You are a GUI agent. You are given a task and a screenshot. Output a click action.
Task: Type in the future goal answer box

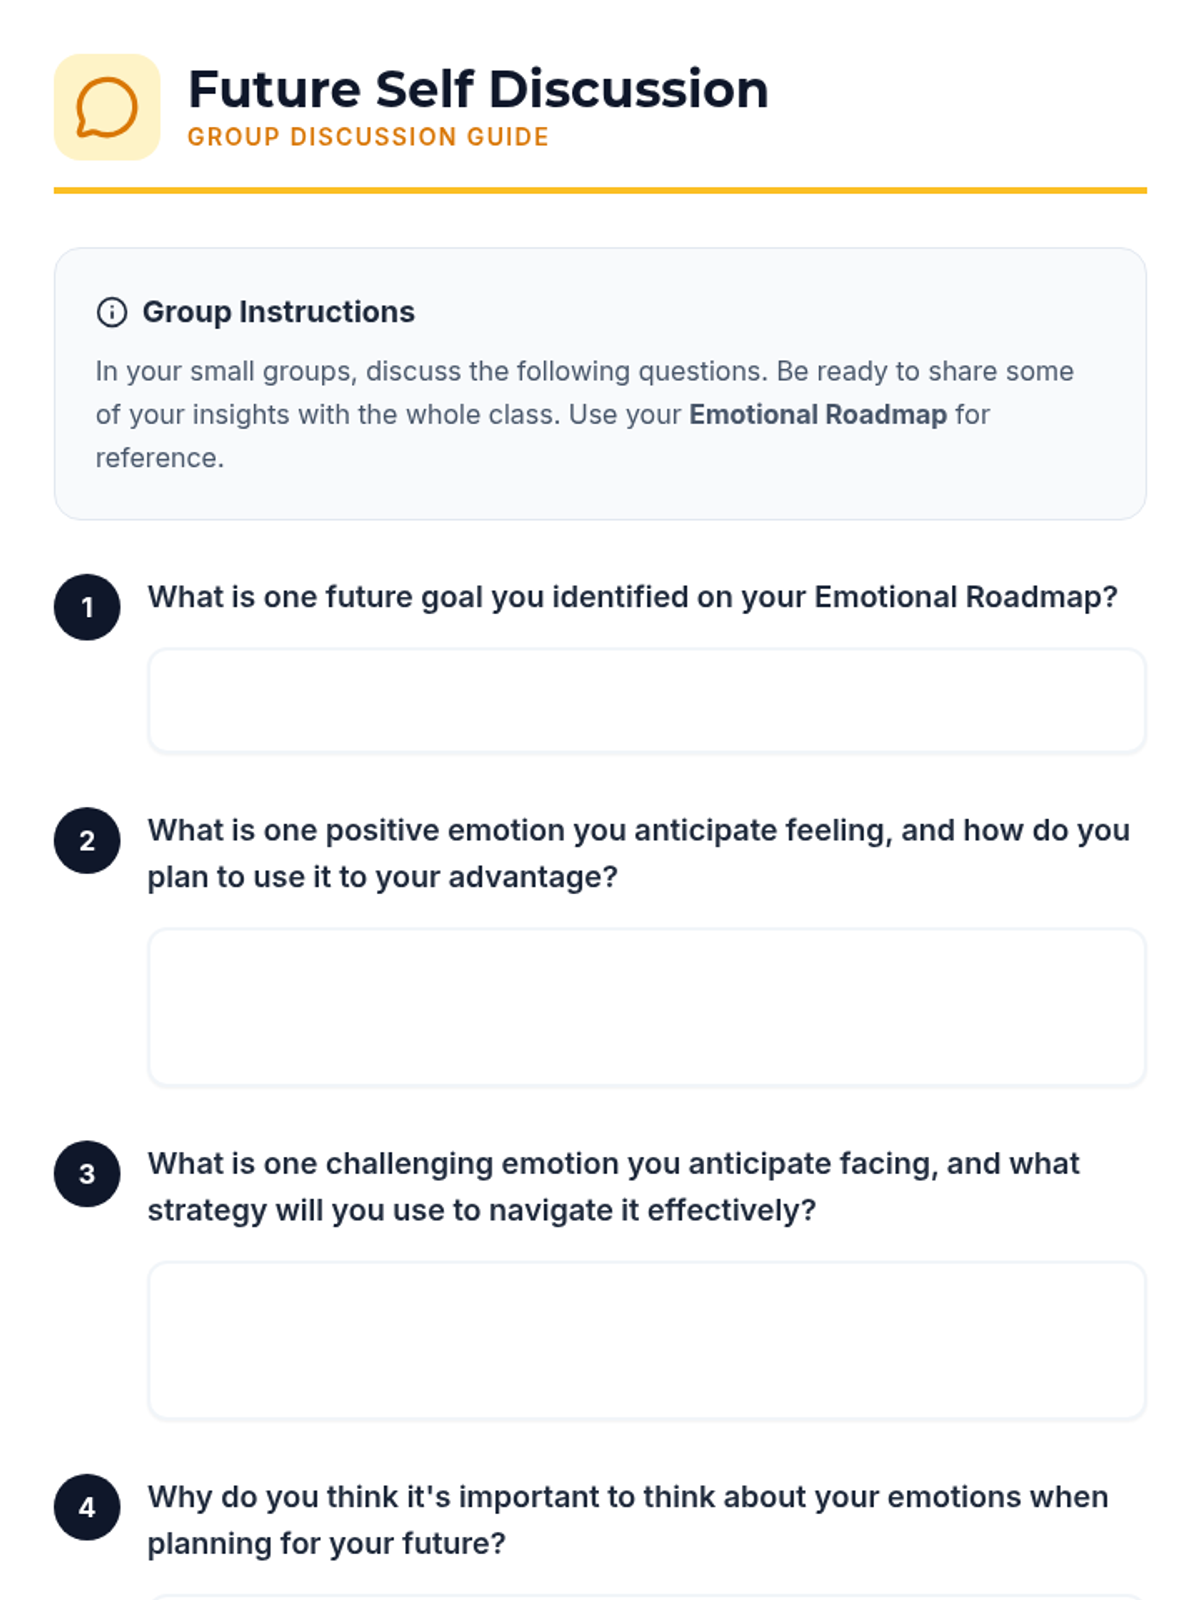coord(646,700)
